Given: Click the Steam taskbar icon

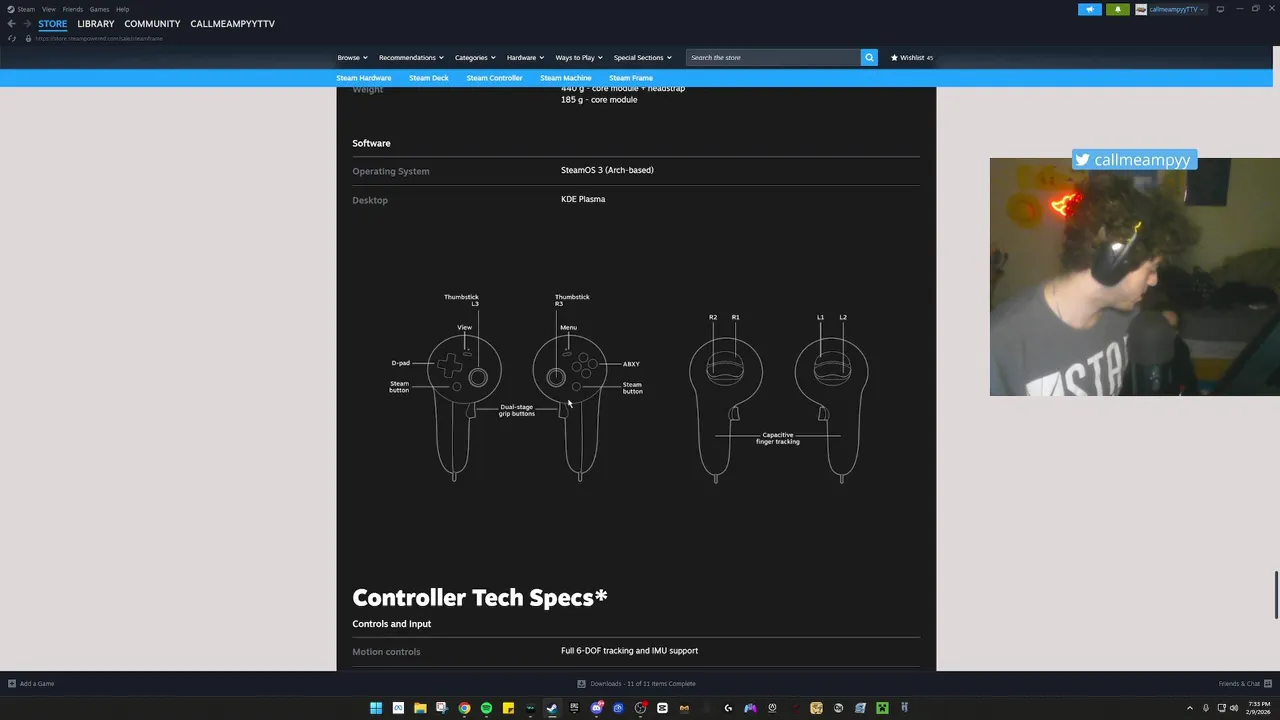Looking at the screenshot, I should tap(551, 708).
